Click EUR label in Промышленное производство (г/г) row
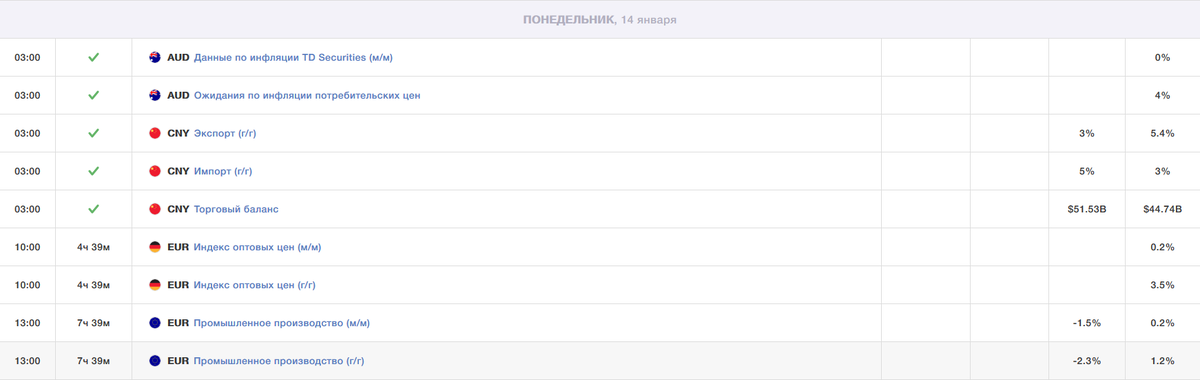1200x380 pixels. click(178, 362)
